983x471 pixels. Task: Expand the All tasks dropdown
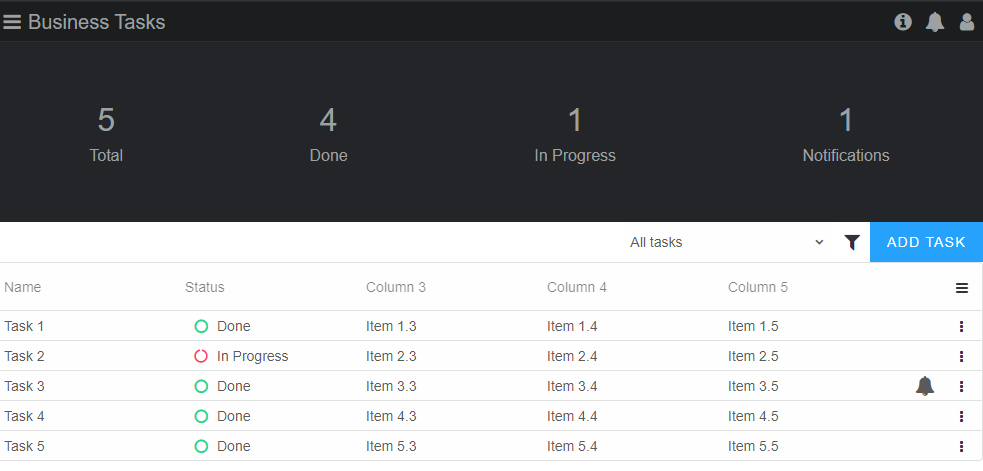[727, 242]
